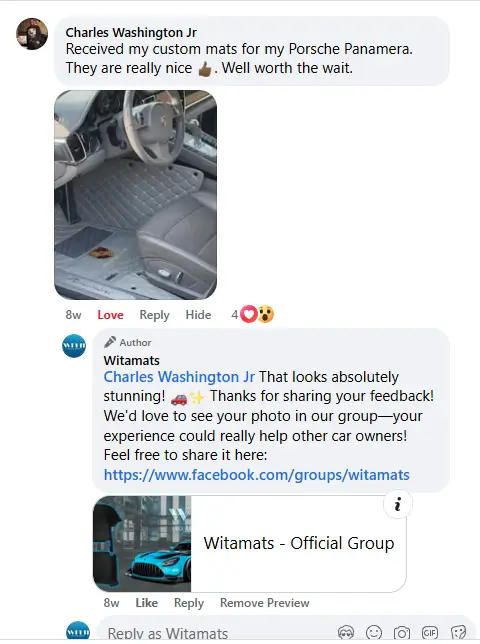Hide Charles Washington Jr's comment
480x644 pixels.
(x=198, y=315)
